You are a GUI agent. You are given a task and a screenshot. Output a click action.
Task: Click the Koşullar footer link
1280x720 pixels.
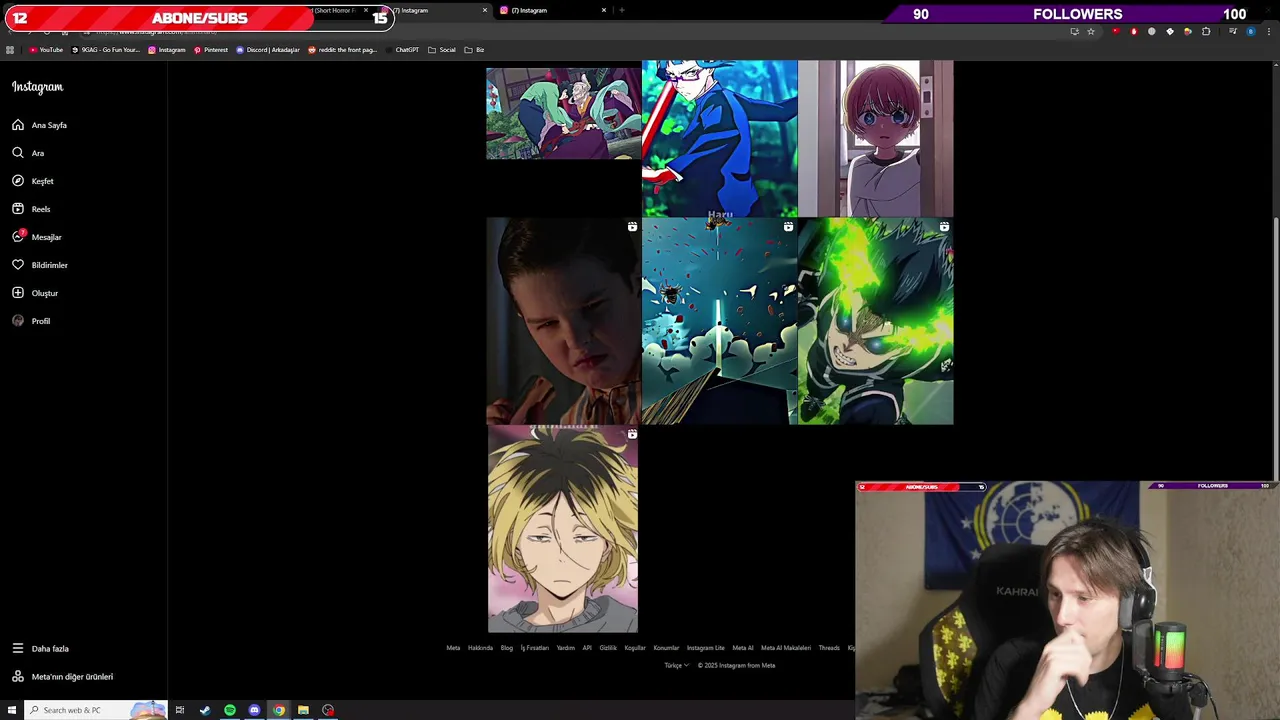coord(635,648)
